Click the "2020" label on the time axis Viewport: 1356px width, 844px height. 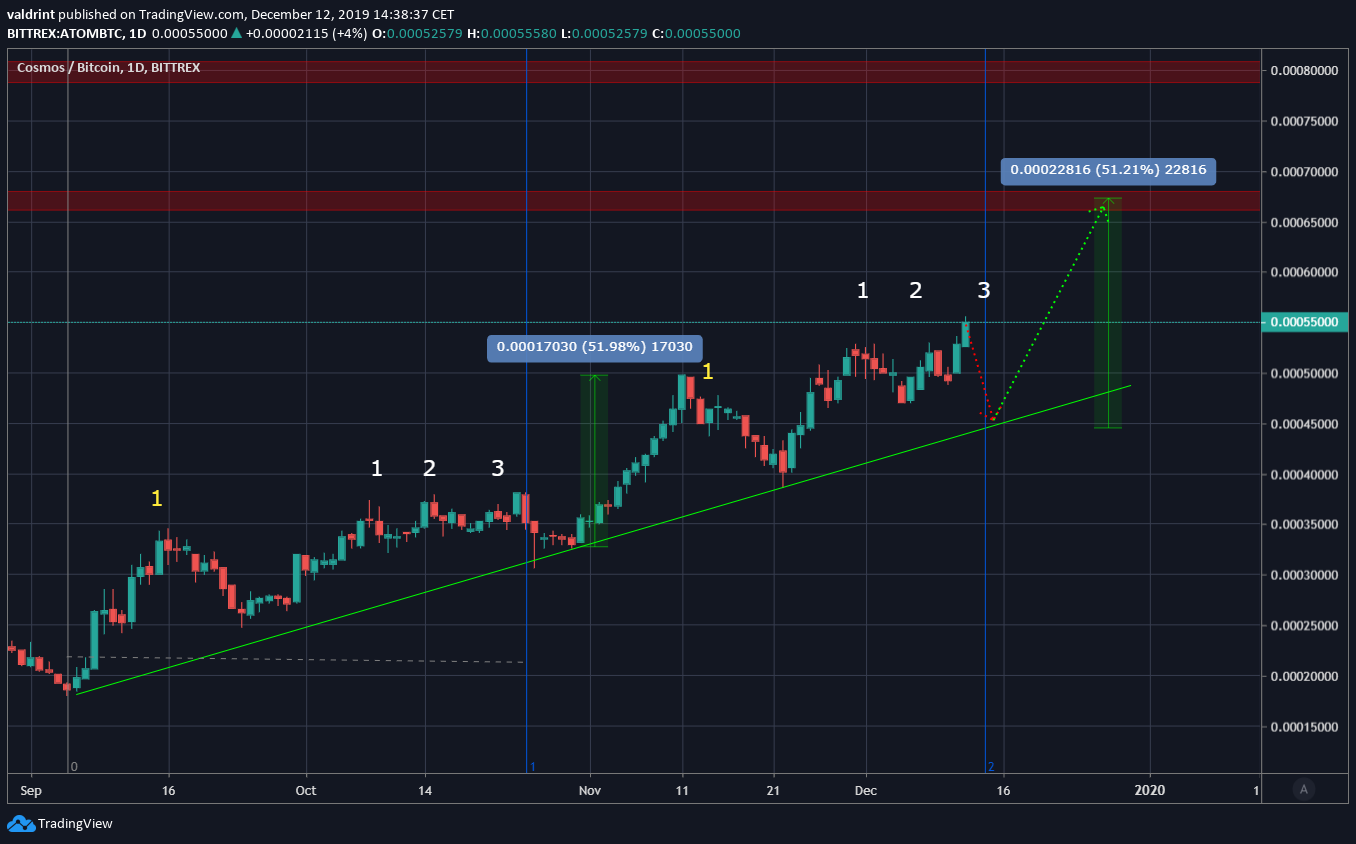point(1151,790)
